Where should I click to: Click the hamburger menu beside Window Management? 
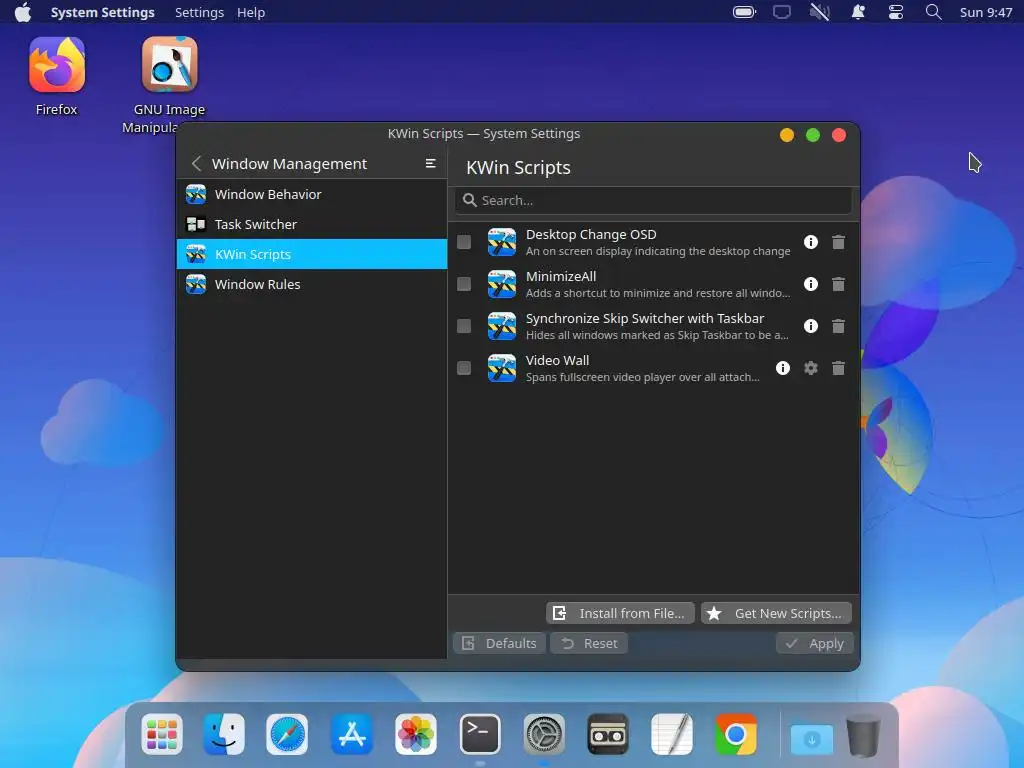430,163
